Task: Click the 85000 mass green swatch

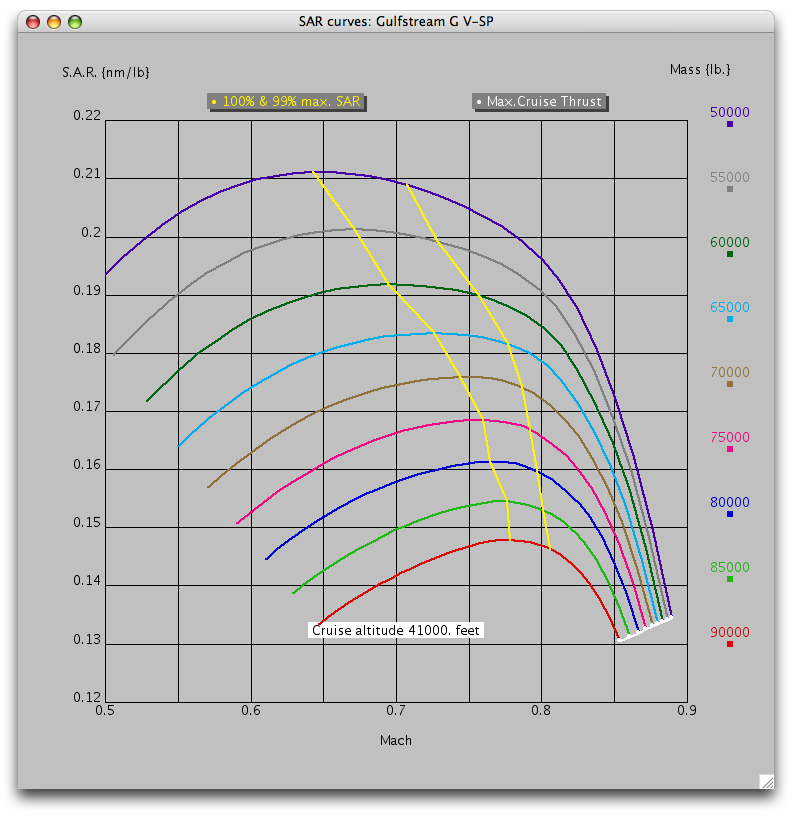Action: pos(730,579)
